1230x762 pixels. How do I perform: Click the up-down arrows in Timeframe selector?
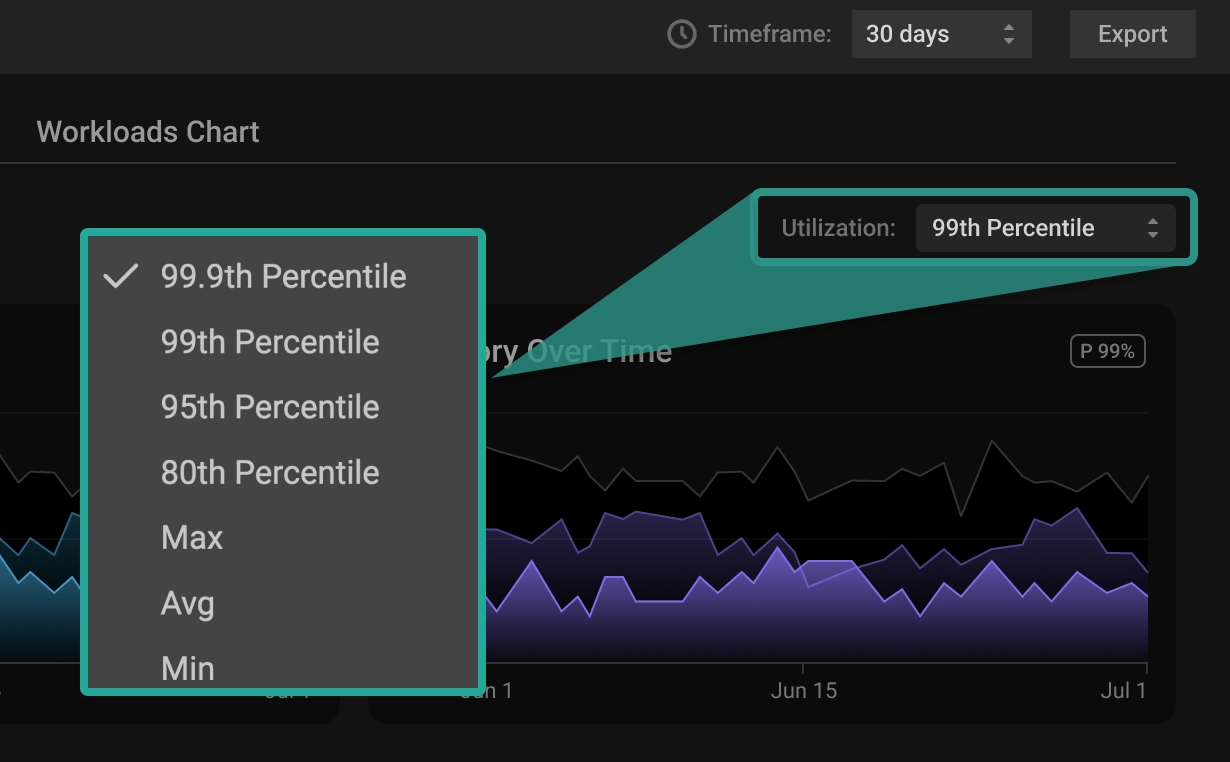(x=1008, y=34)
